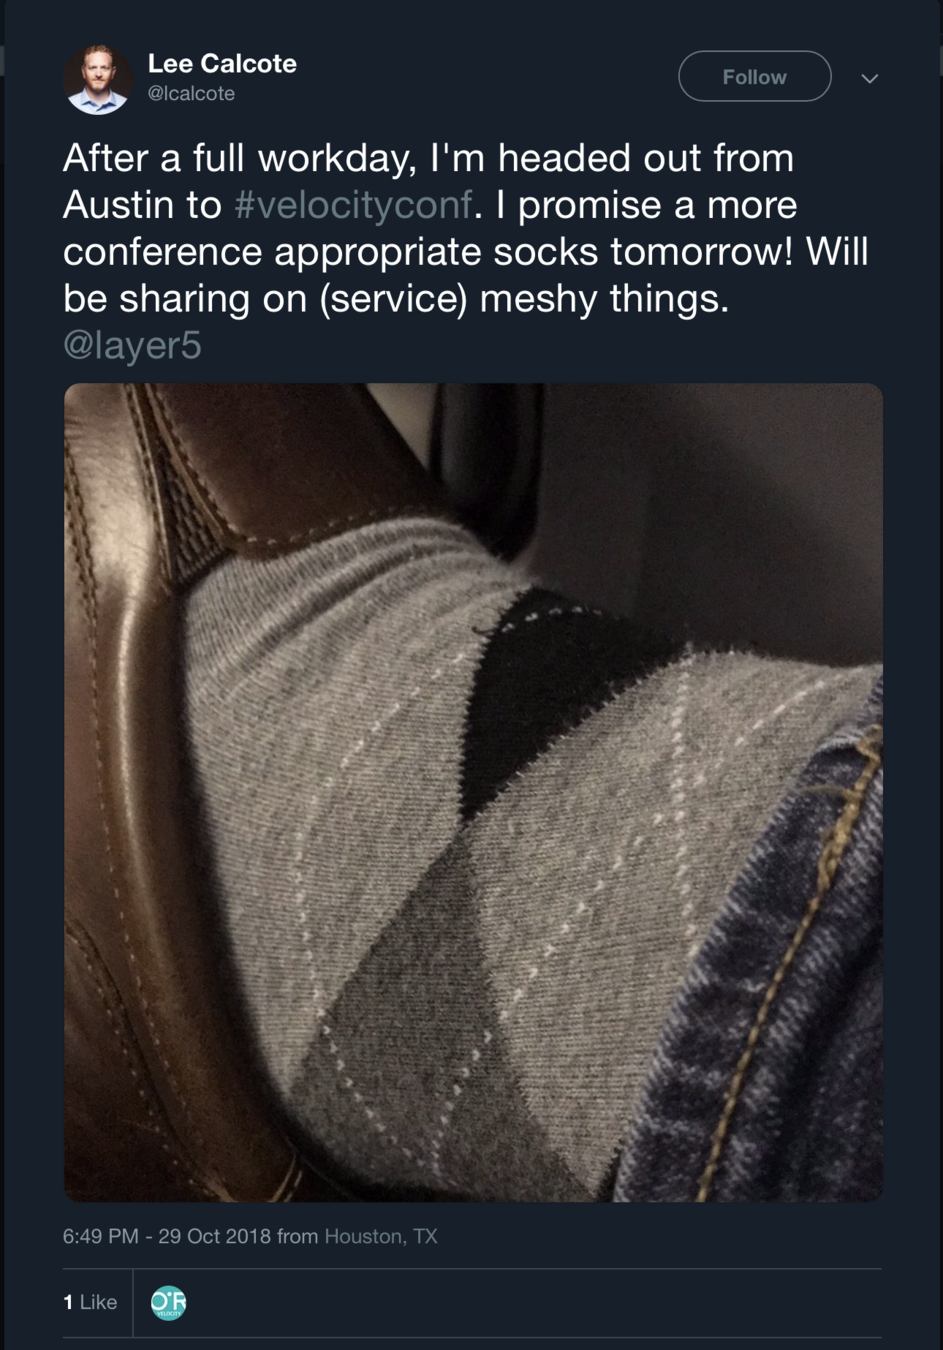The image size is (943, 1350).
Task: Click the word Like beside the count
Action: click(98, 1302)
